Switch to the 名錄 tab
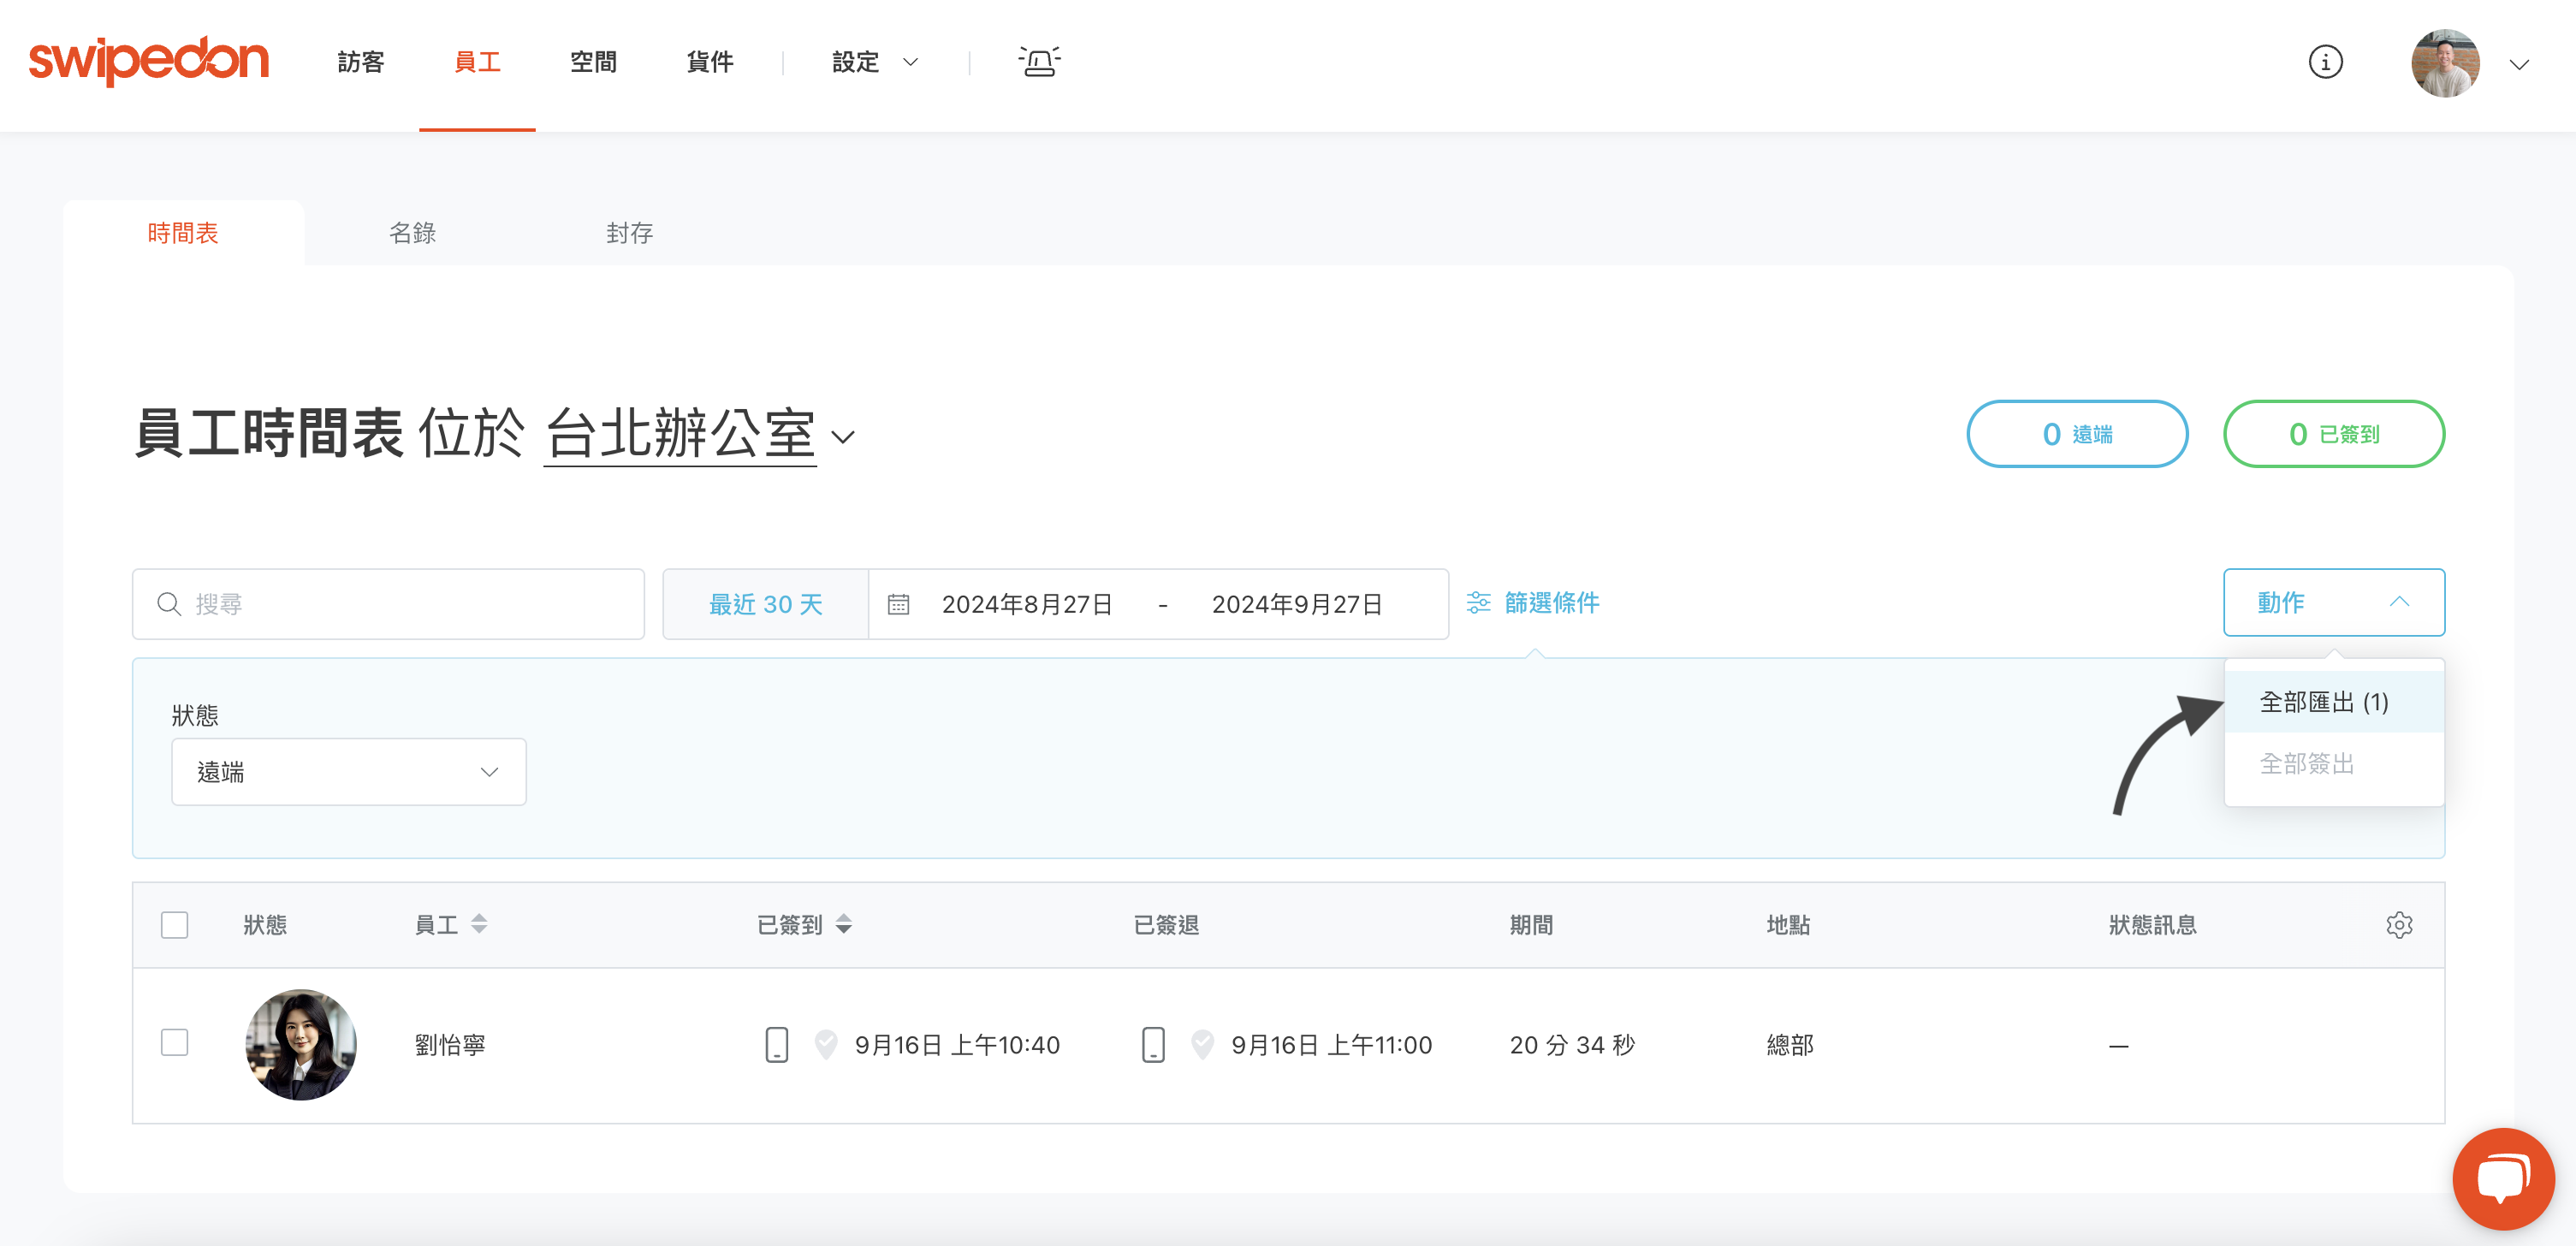Viewport: 2576px width, 1246px height. (412, 233)
